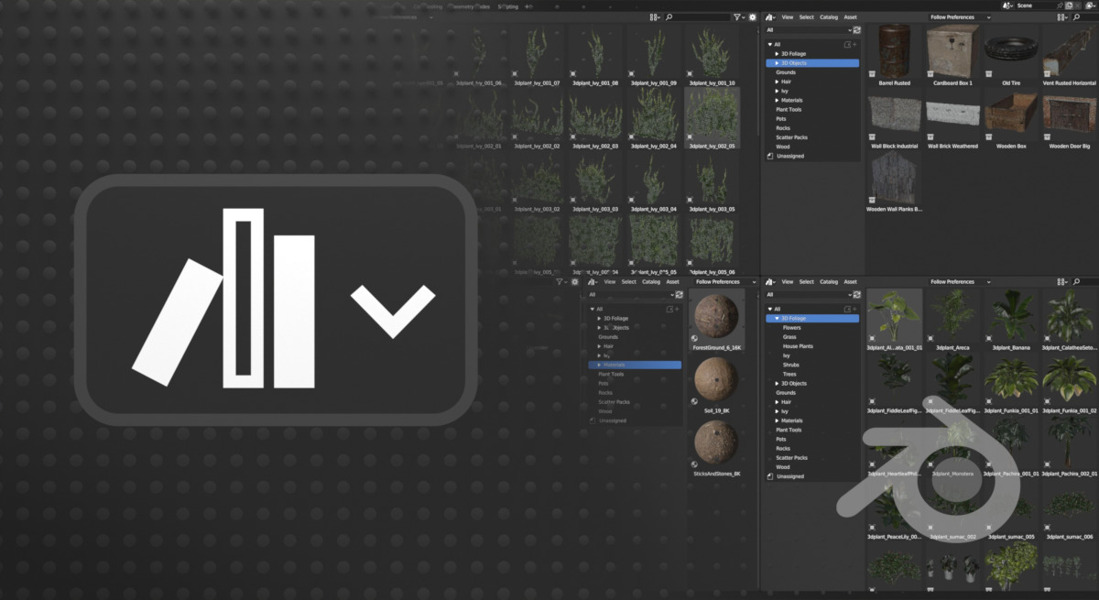Open display mode options in Ivy browser
1099x600 pixels.
coord(654,17)
